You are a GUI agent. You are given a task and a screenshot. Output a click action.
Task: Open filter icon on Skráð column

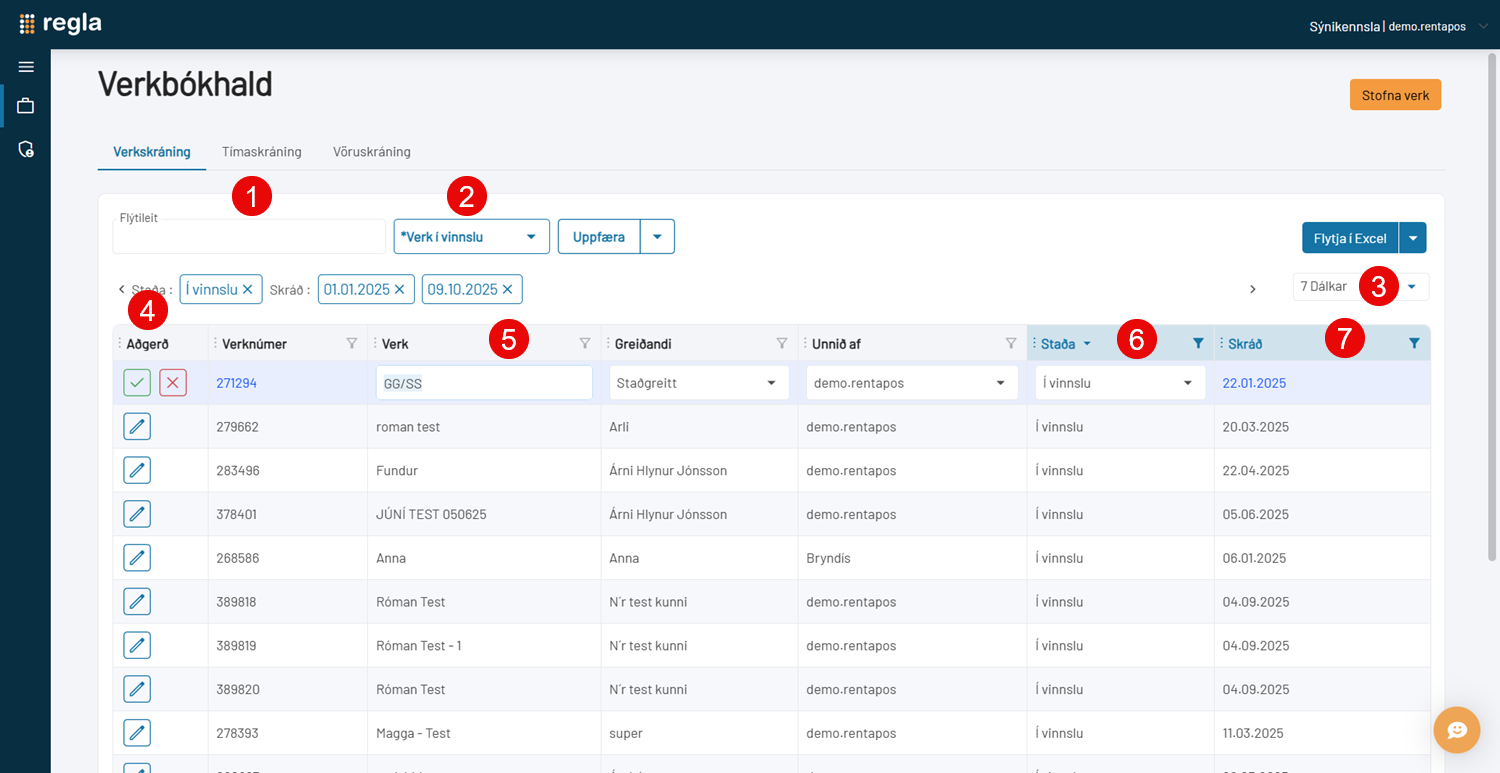click(x=1414, y=343)
